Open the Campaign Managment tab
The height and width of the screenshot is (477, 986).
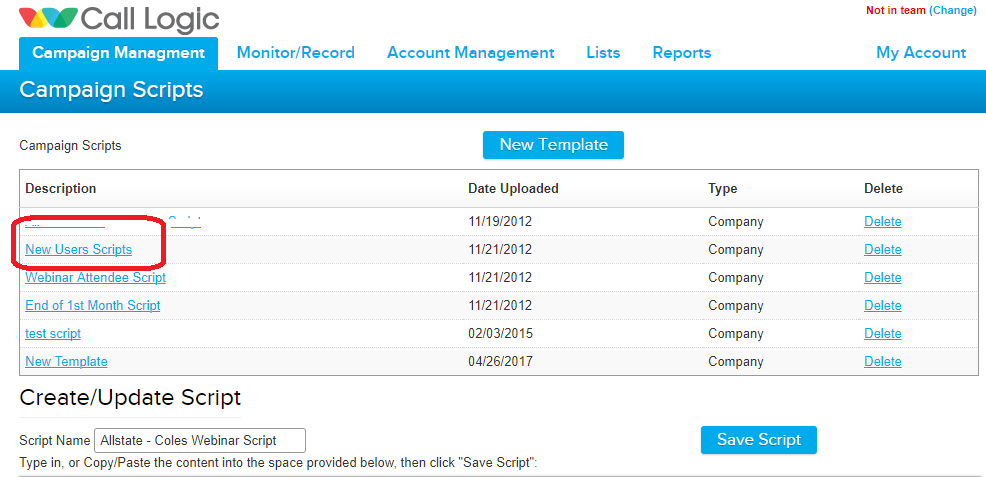[x=118, y=53]
